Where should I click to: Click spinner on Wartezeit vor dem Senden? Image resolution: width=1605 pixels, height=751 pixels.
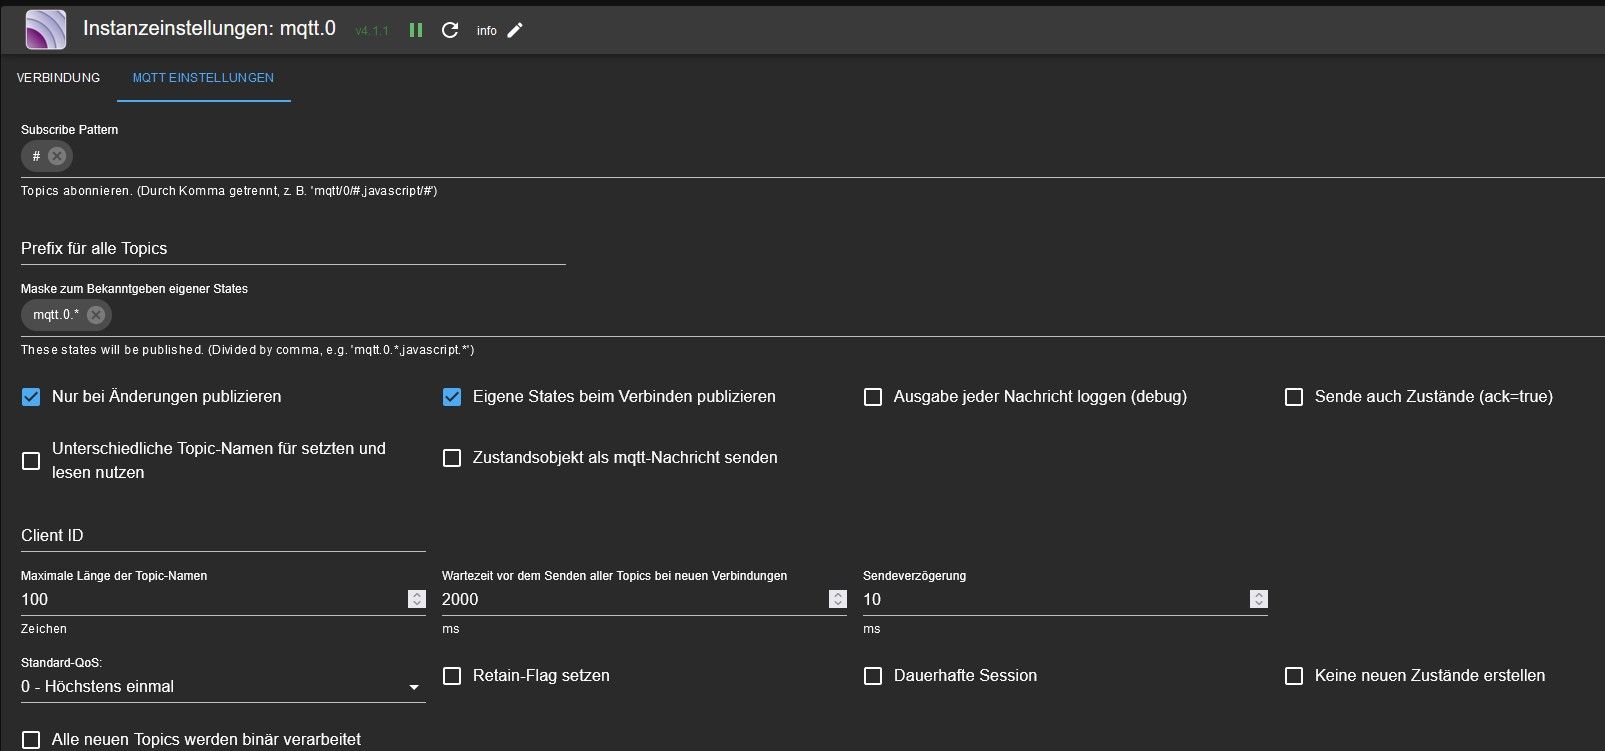click(838, 599)
